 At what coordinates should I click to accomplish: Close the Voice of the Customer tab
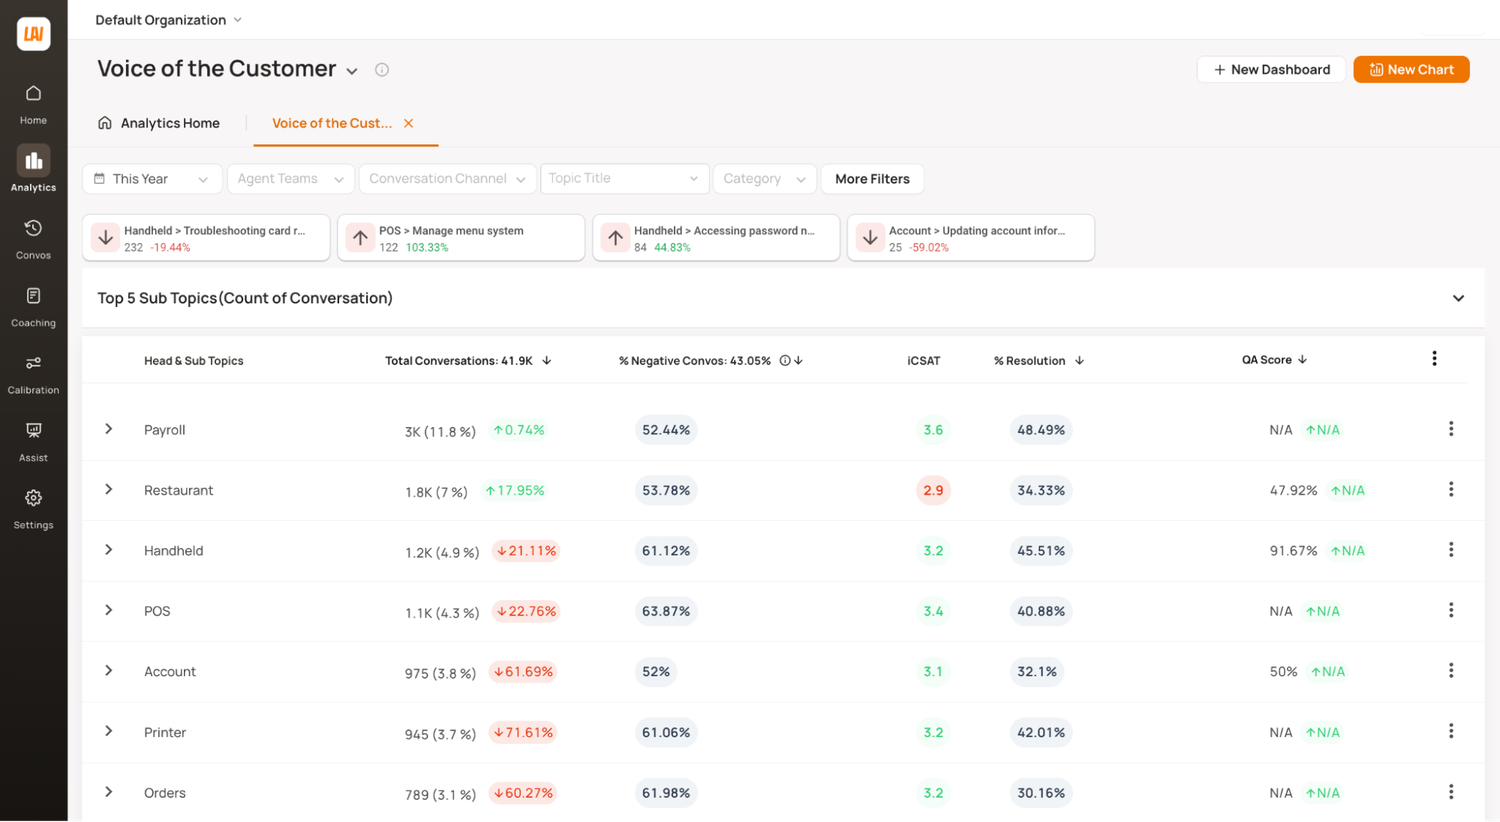coord(408,123)
